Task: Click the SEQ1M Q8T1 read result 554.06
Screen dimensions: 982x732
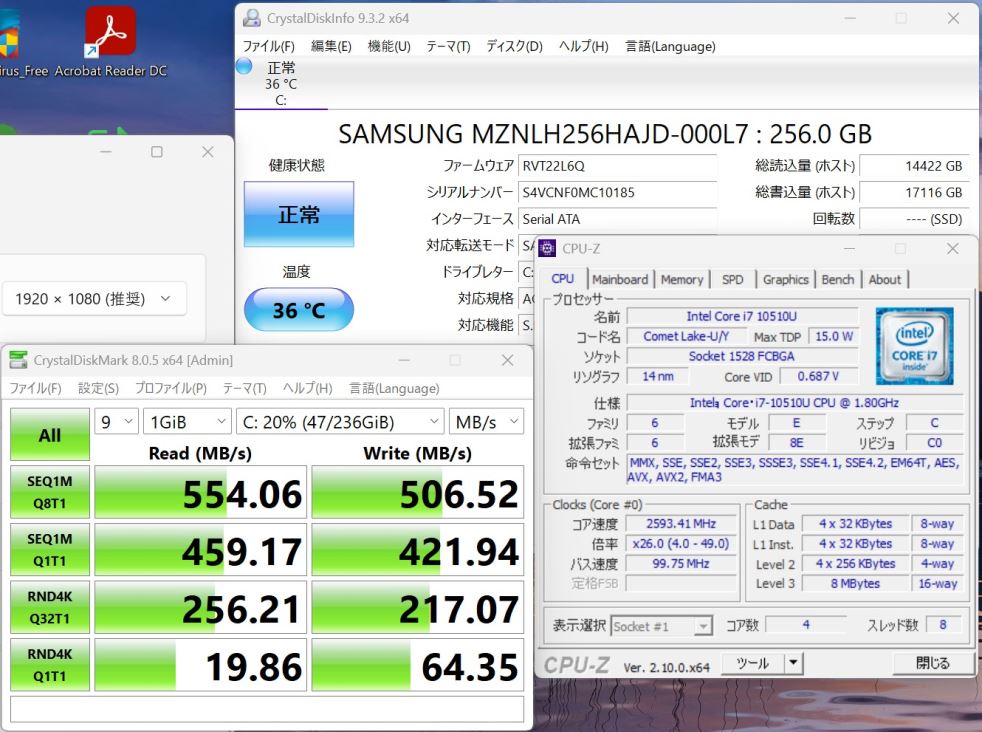Action: [x=200, y=493]
